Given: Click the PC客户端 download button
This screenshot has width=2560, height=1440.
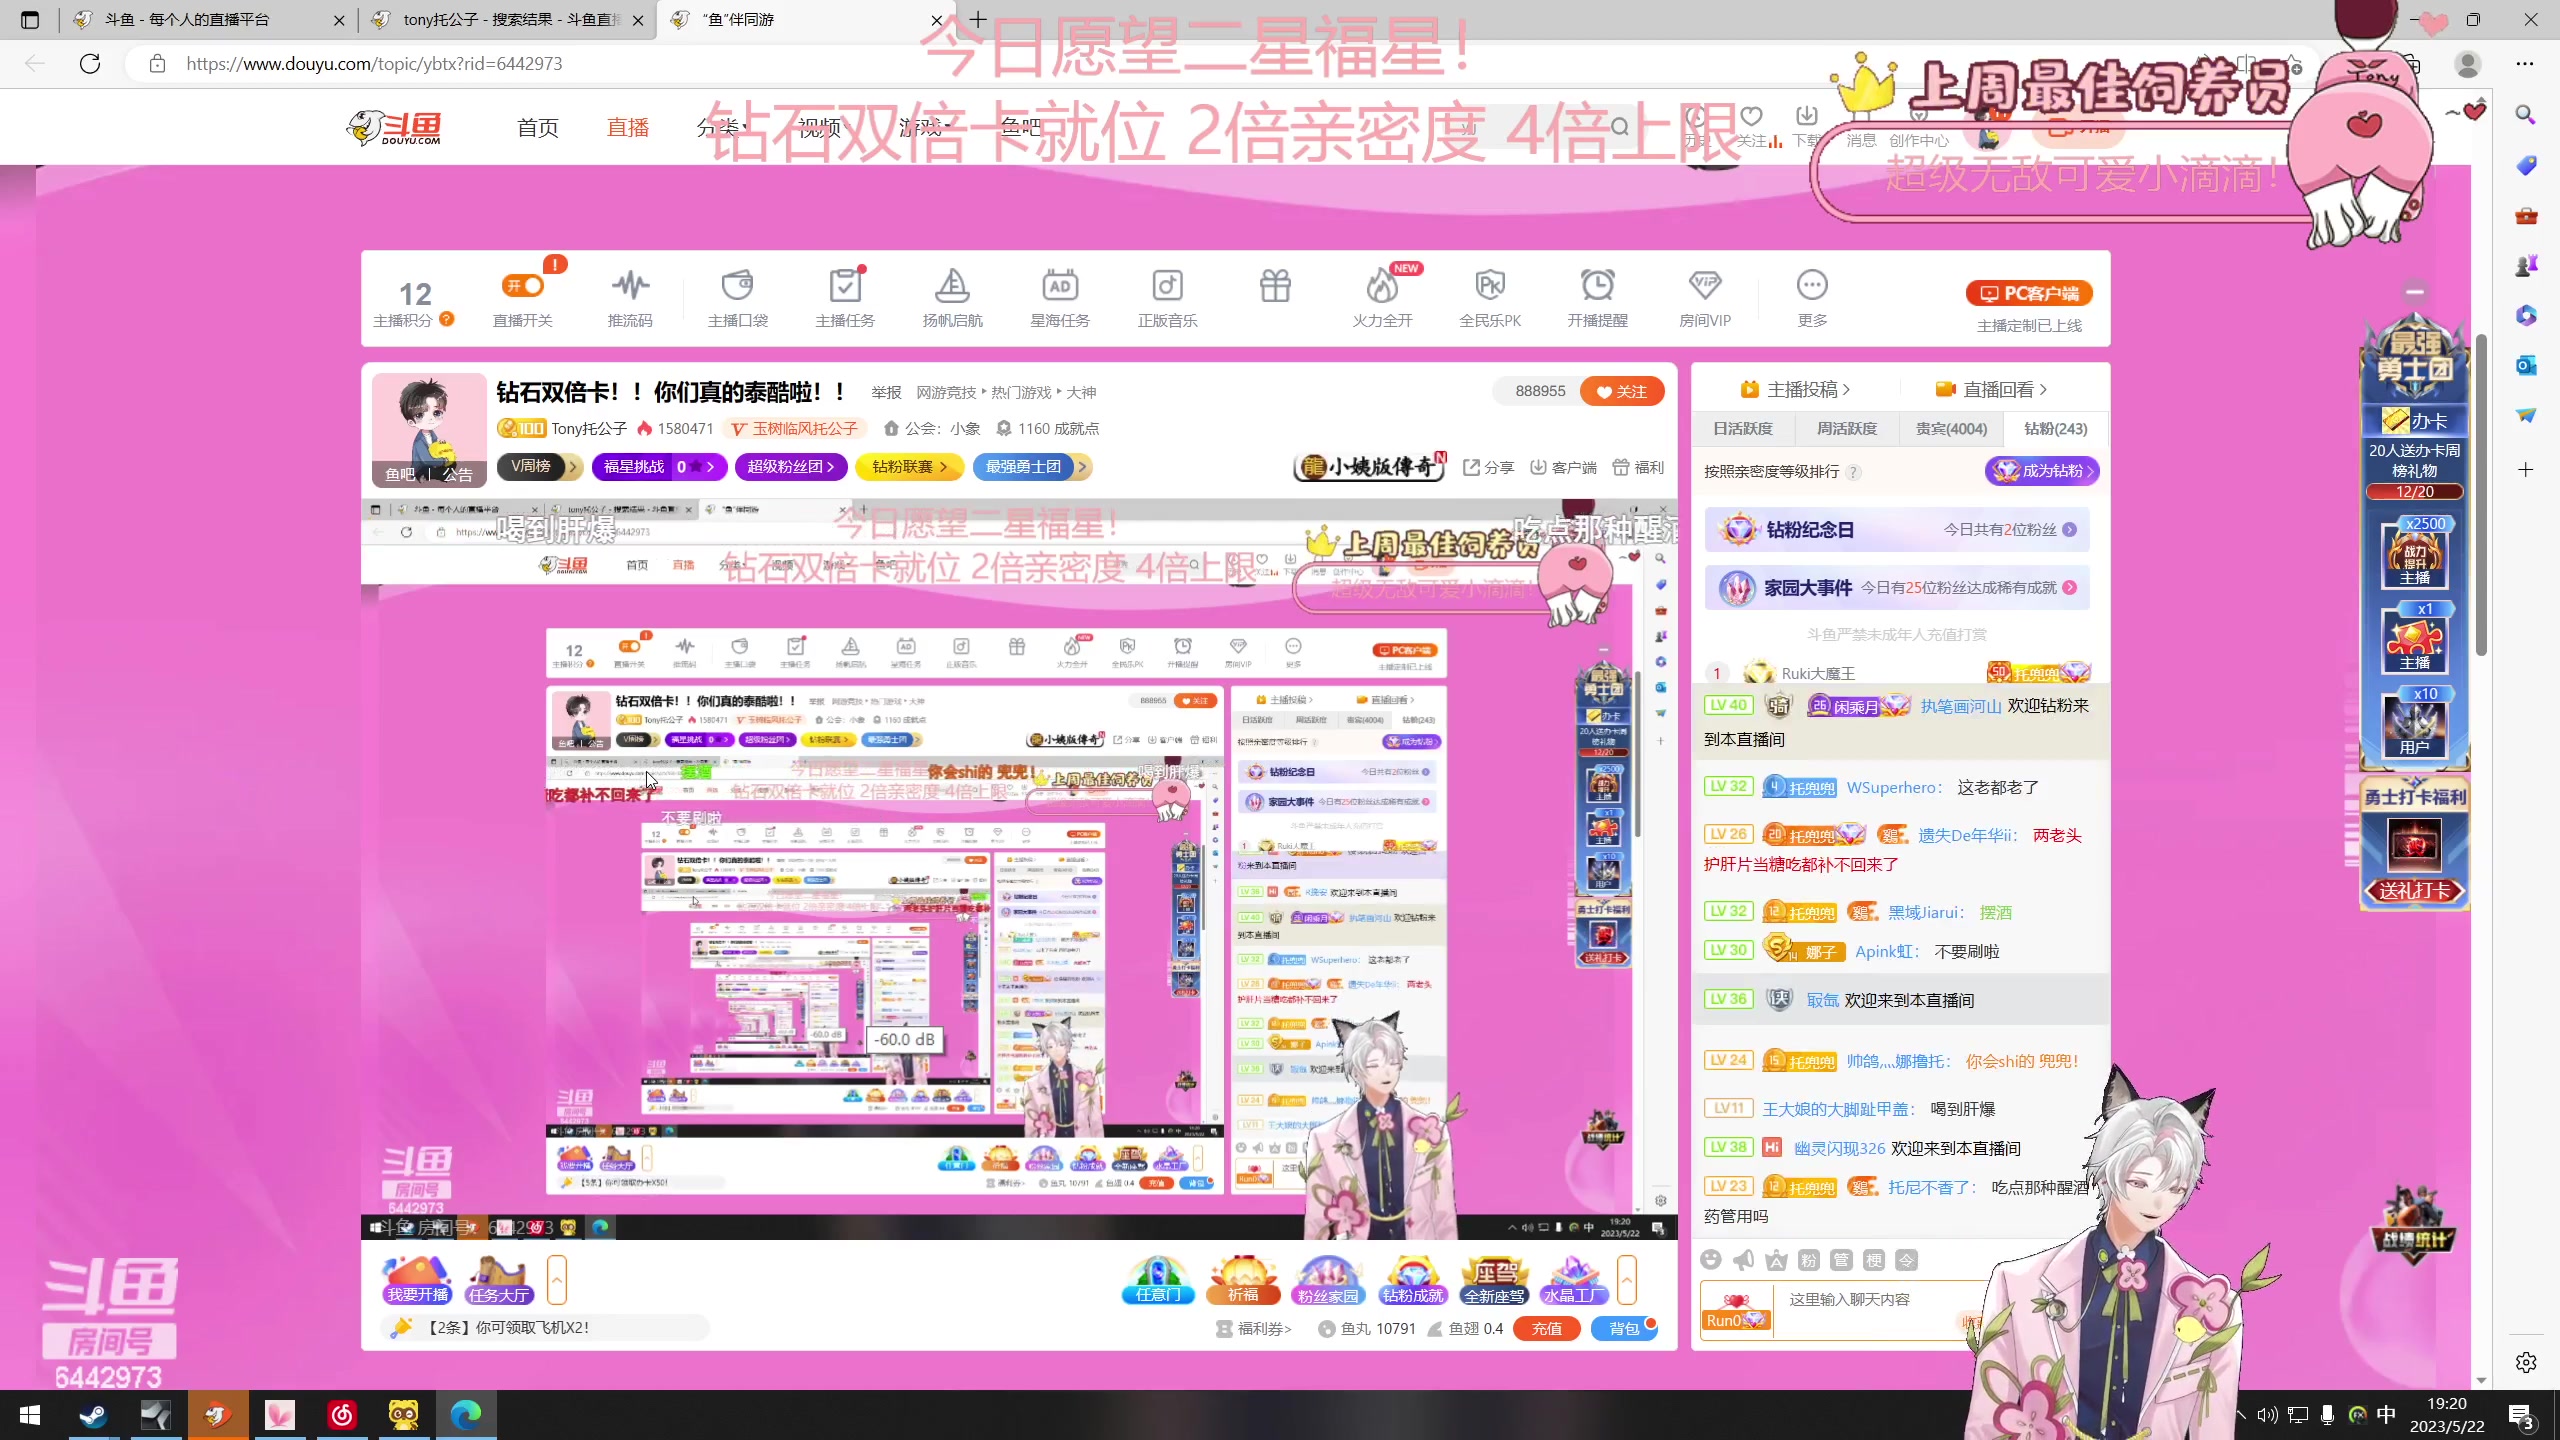Looking at the screenshot, I should (2029, 293).
